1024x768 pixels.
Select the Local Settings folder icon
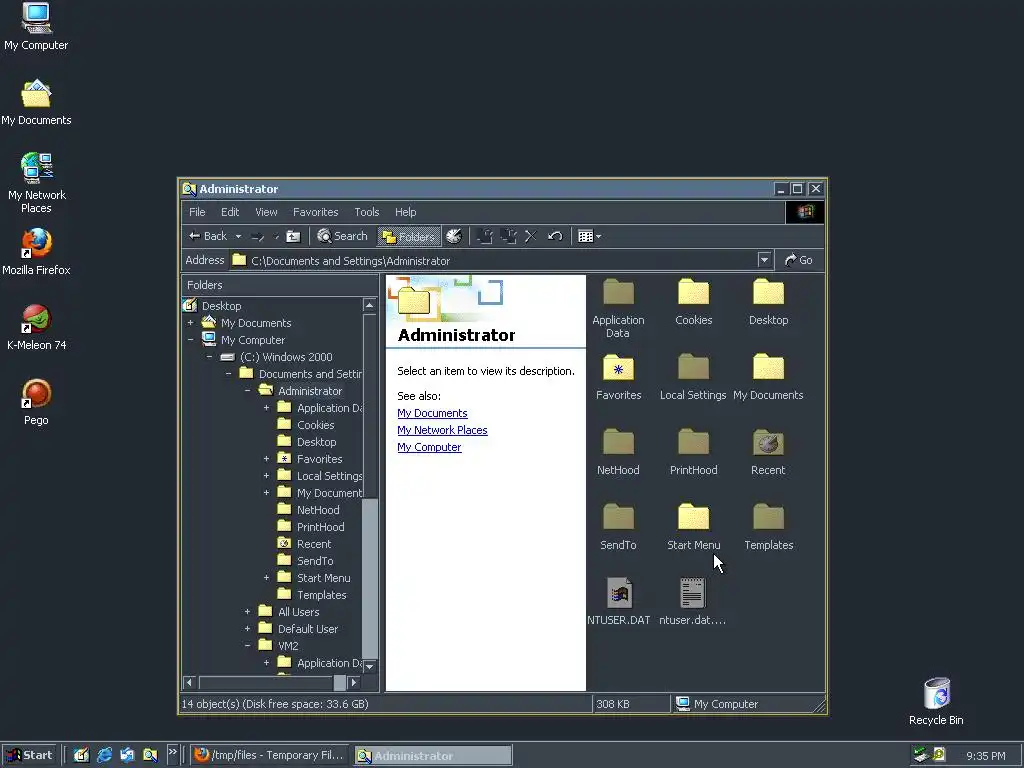point(694,368)
